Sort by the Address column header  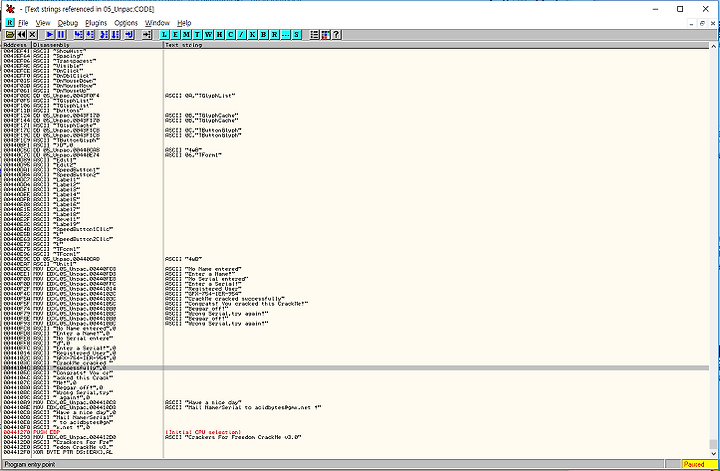[17, 45]
